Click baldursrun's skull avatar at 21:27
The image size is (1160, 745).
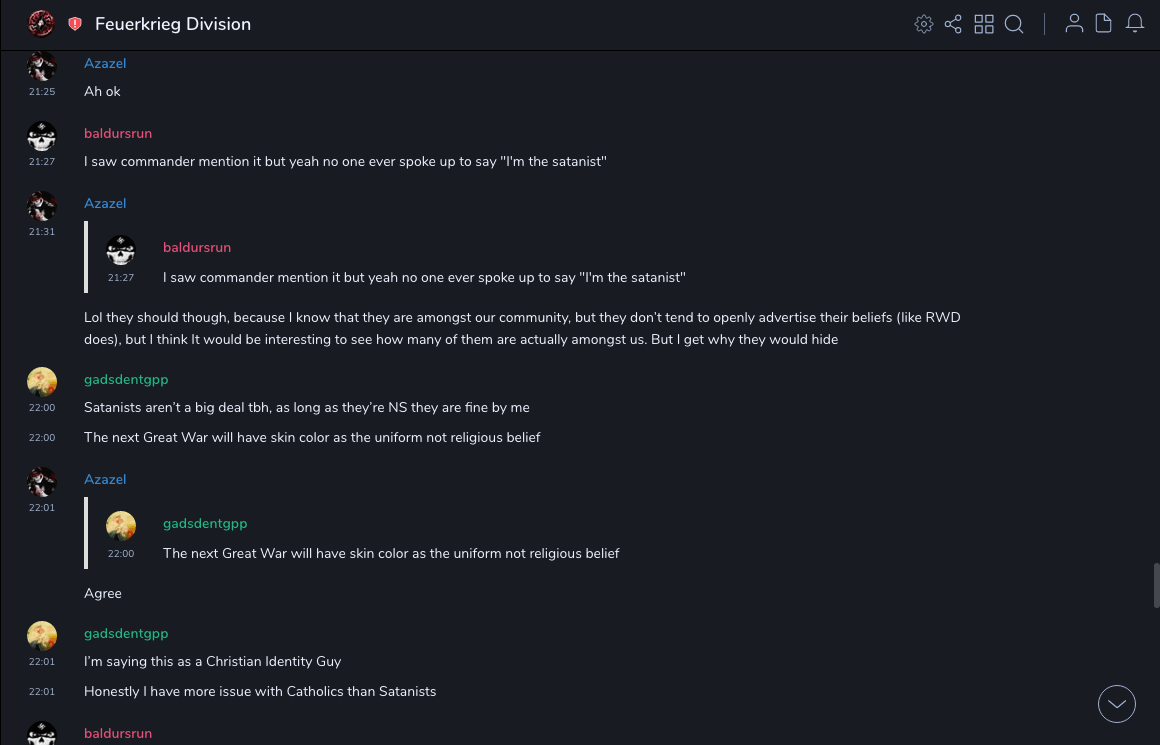42,135
